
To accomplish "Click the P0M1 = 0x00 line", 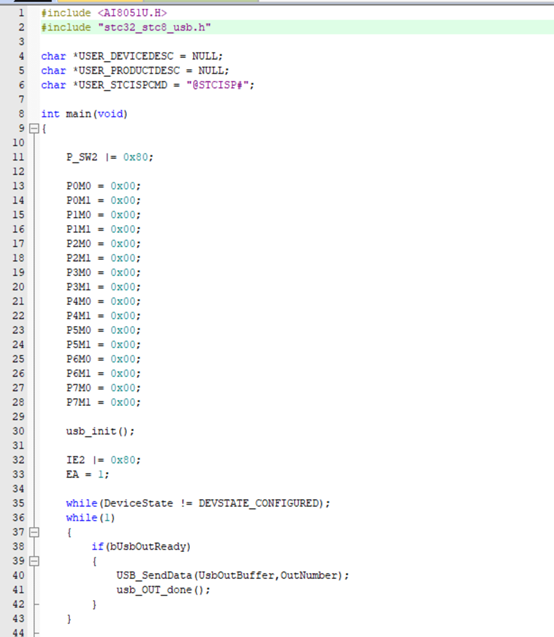I will click(x=104, y=201).
